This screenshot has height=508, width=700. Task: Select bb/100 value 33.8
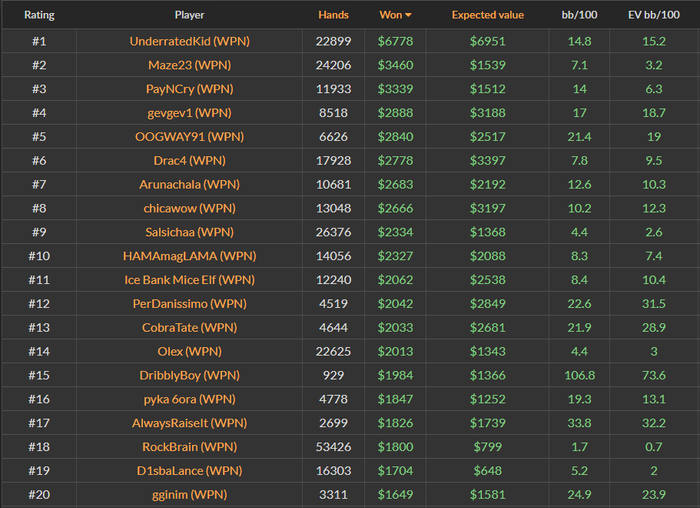tap(579, 423)
